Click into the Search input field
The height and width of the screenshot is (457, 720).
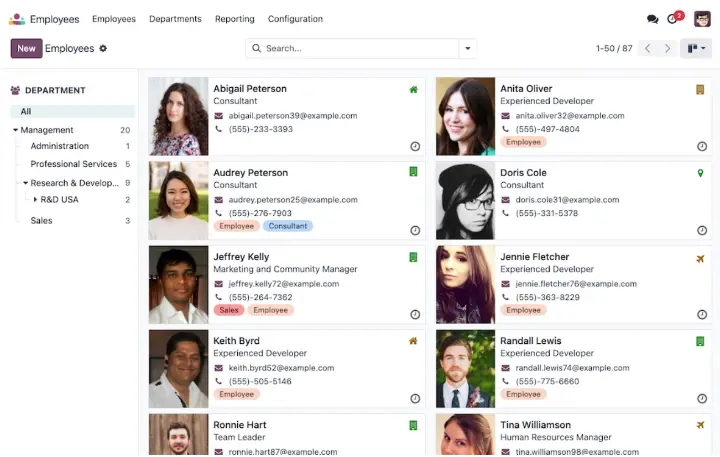point(360,48)
